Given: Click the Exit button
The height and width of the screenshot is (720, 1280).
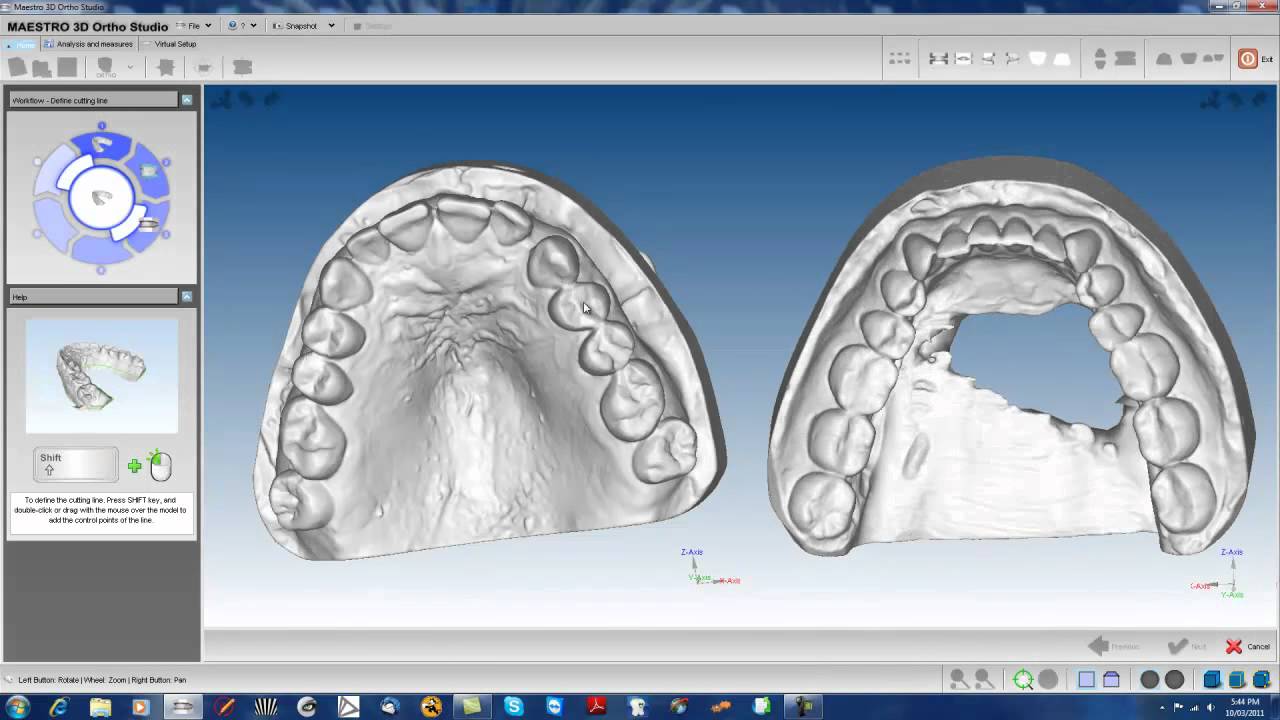Looking at the screenshot, I should click(1256, 59).
